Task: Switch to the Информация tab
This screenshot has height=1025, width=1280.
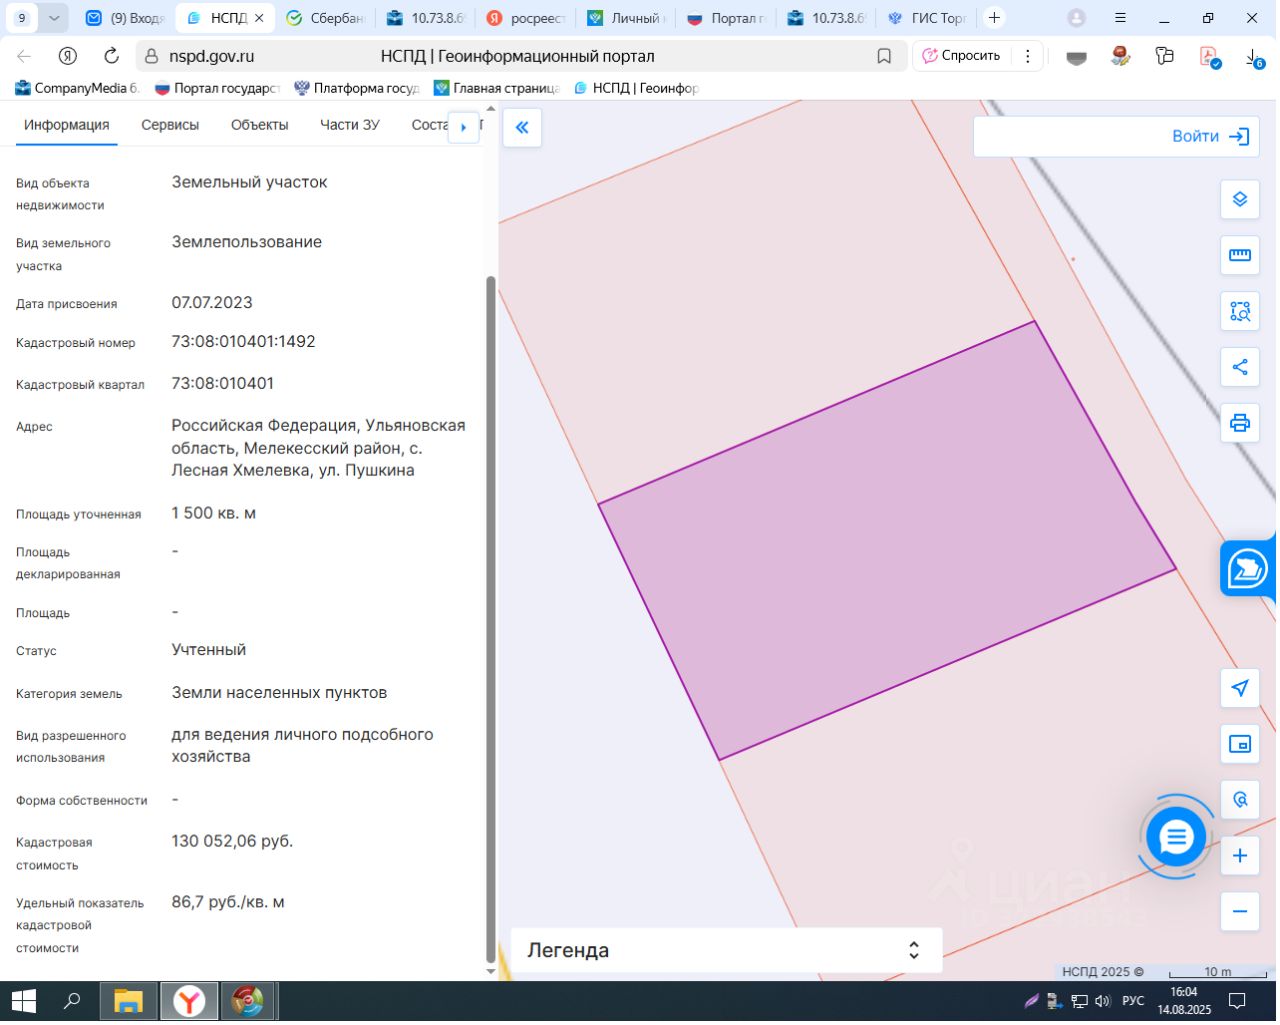Action: [67, 125]
